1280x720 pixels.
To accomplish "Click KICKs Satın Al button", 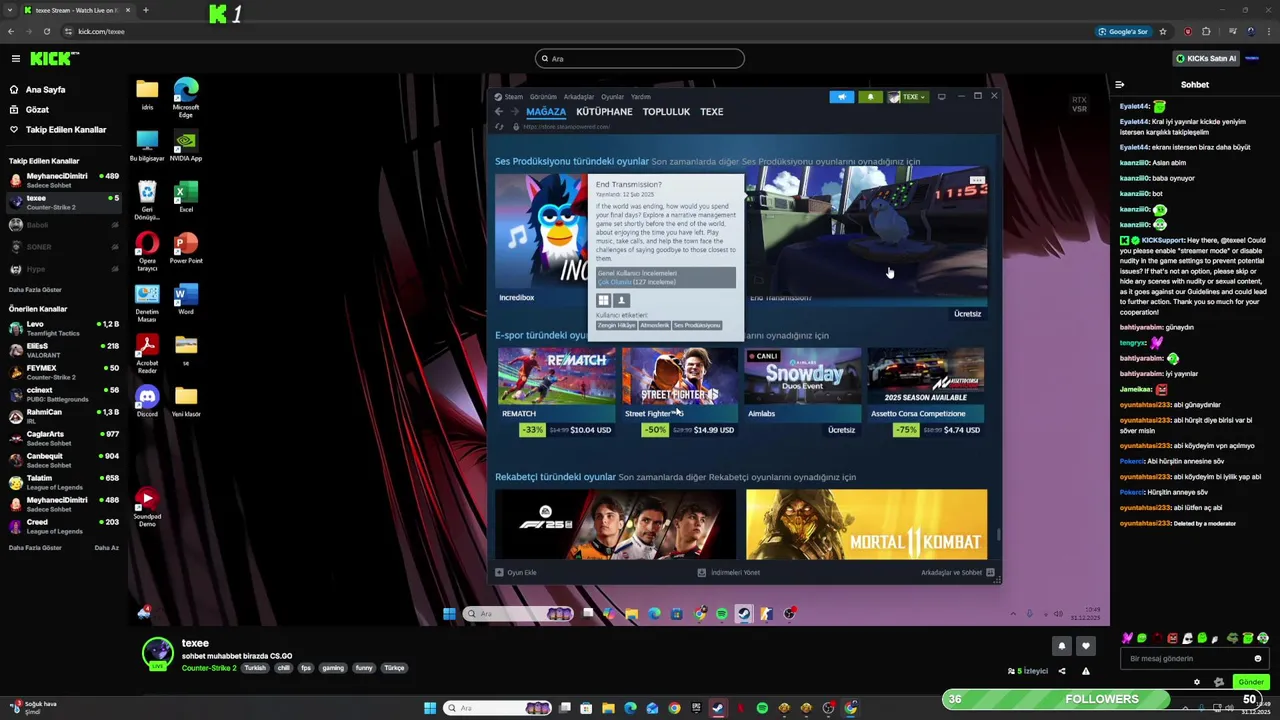I will tap(1205, 59).
